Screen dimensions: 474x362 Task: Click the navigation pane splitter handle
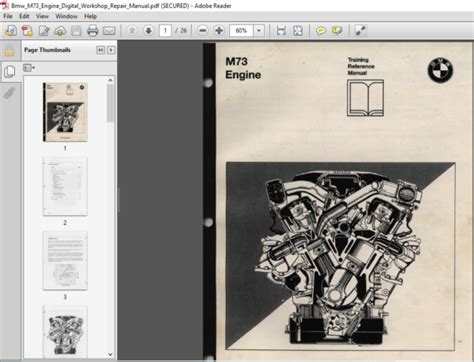118,200
